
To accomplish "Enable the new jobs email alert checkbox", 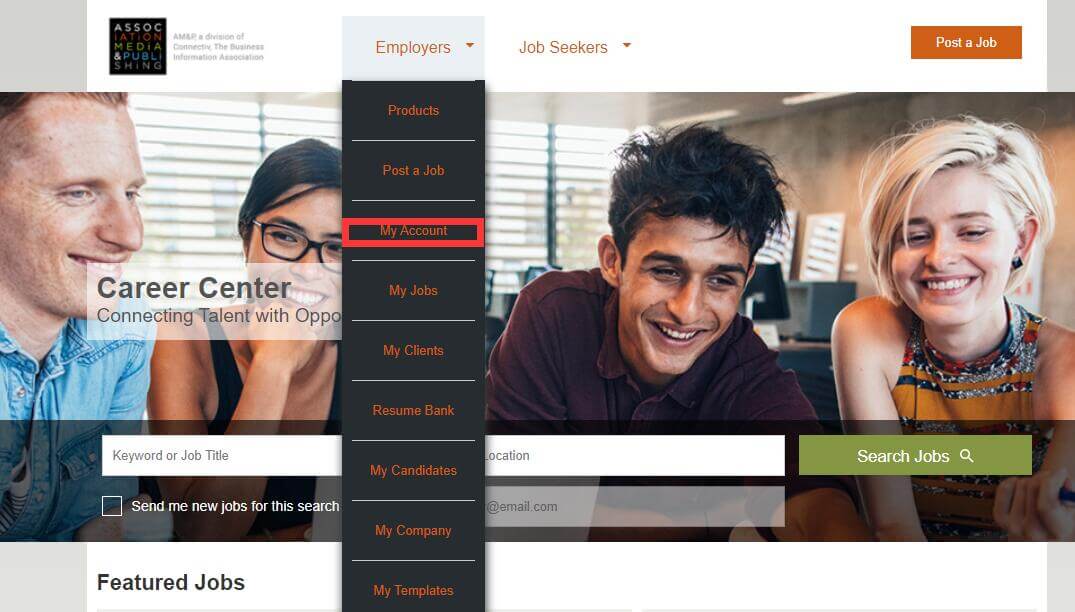I will (x=112, y=506).
